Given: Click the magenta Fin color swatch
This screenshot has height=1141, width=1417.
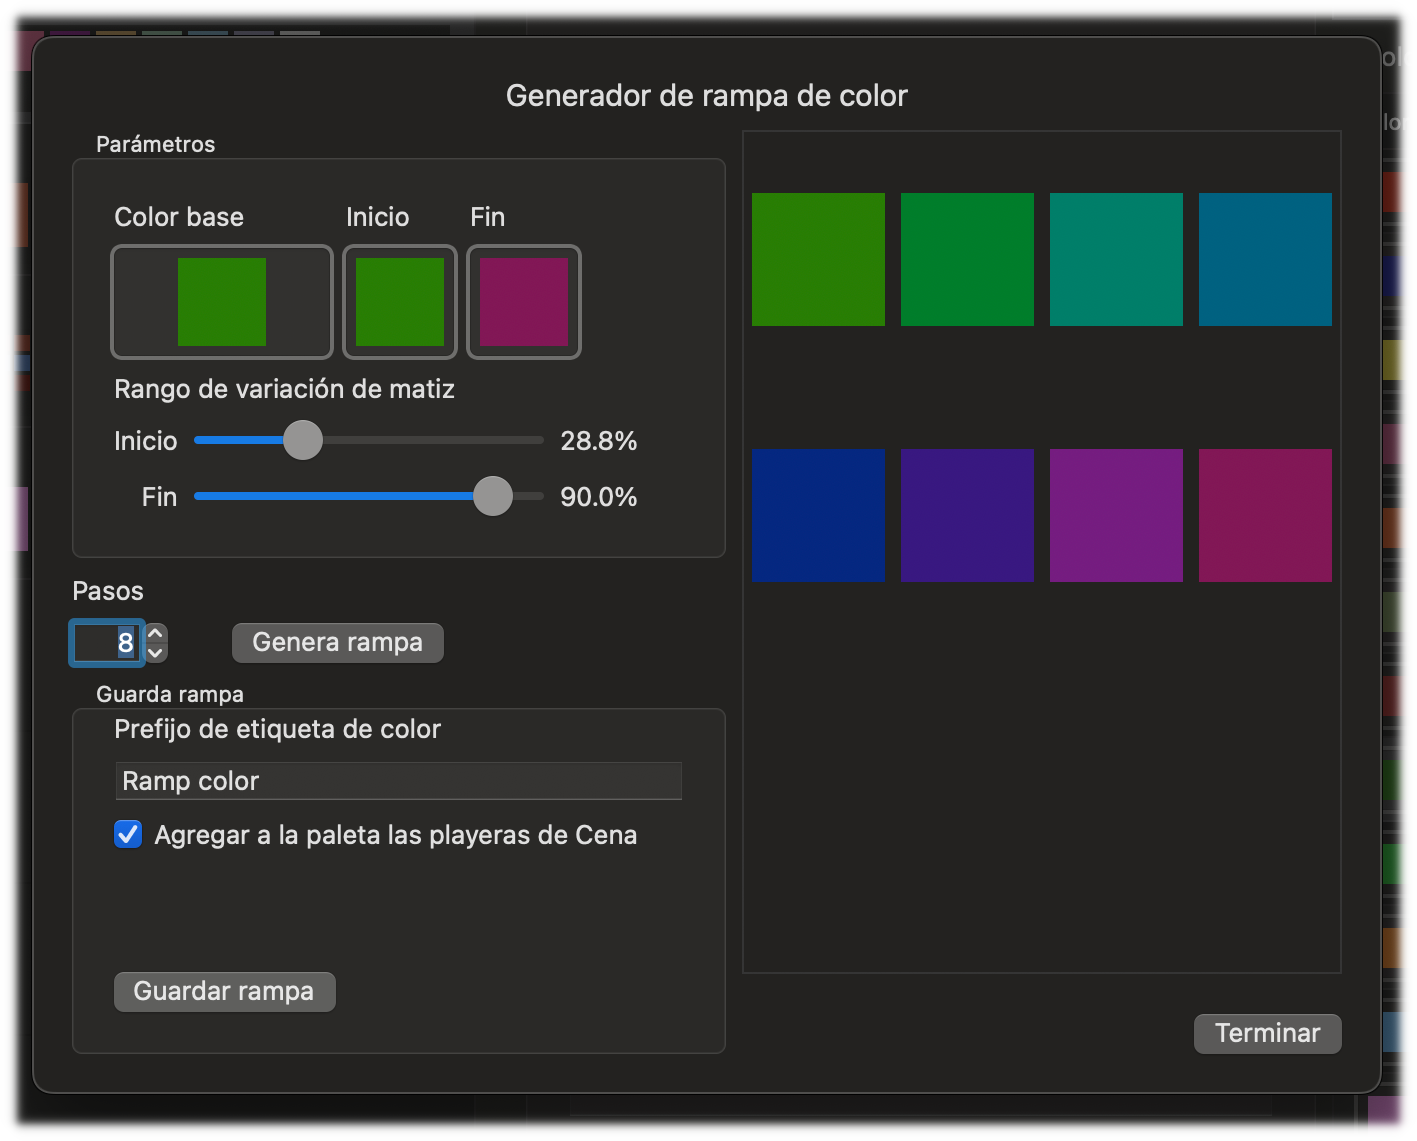Looking at the screenshot, I should tap(523, 302).
